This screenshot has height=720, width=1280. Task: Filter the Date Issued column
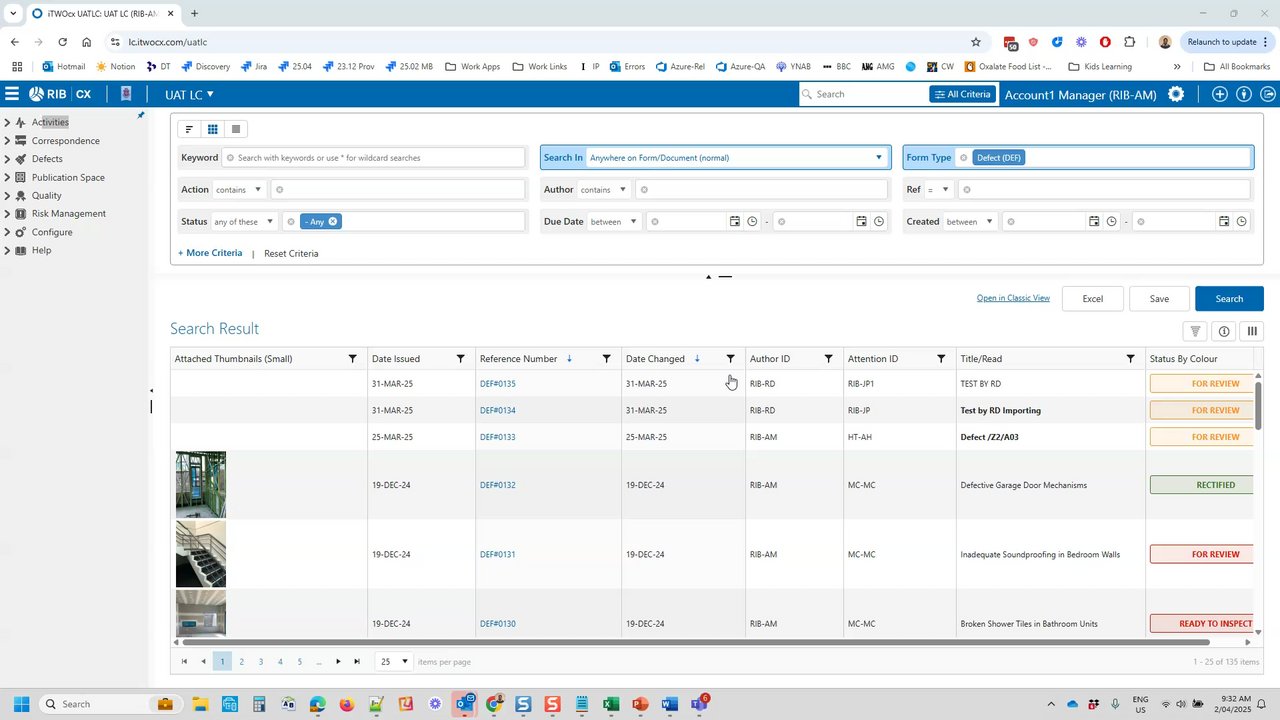coord(461,359)
